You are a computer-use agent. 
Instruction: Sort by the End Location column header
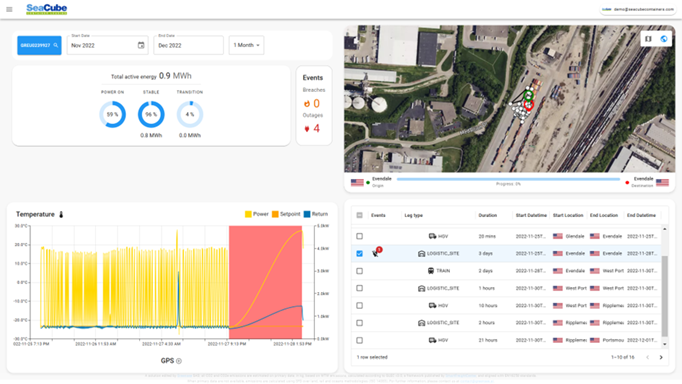tap(604, 215)
